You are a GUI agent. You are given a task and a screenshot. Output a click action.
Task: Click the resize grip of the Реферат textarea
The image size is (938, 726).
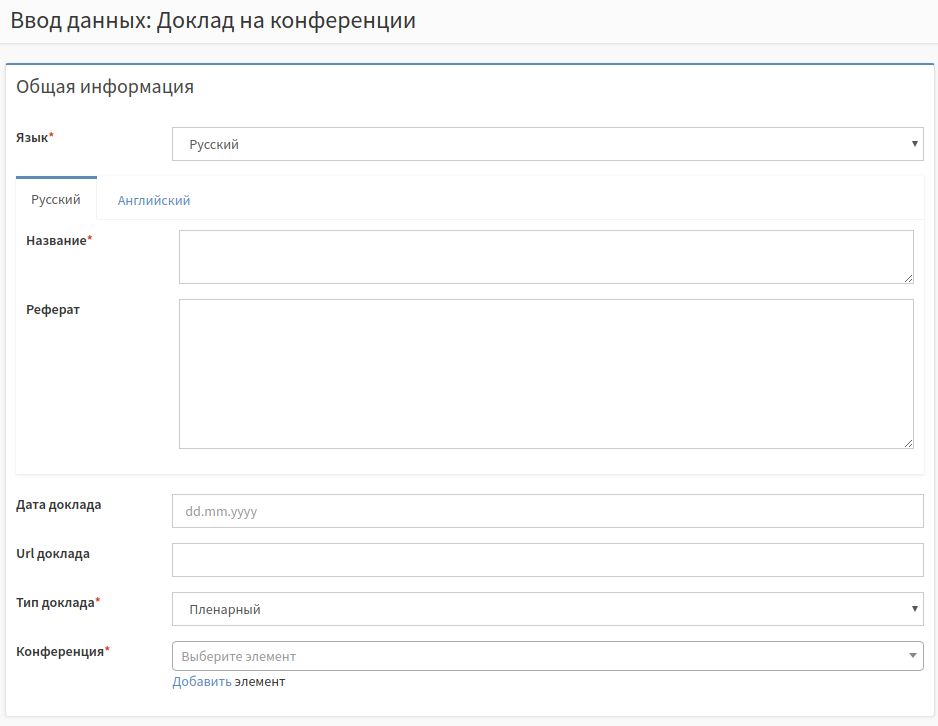pyautogui.click(x=910, y=443)
